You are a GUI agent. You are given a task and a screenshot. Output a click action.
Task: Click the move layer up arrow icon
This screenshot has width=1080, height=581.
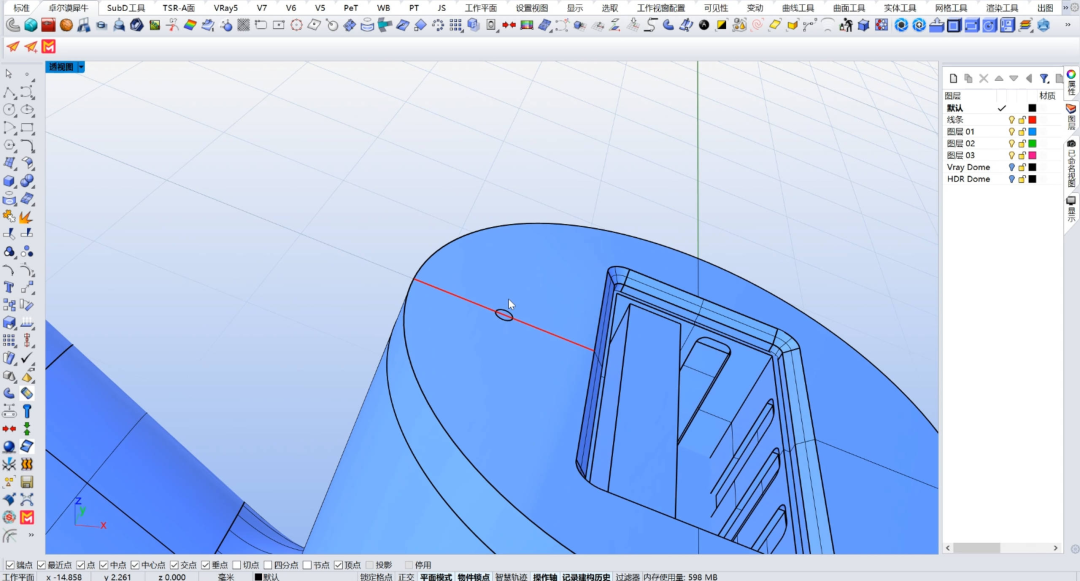pos(998,78)
